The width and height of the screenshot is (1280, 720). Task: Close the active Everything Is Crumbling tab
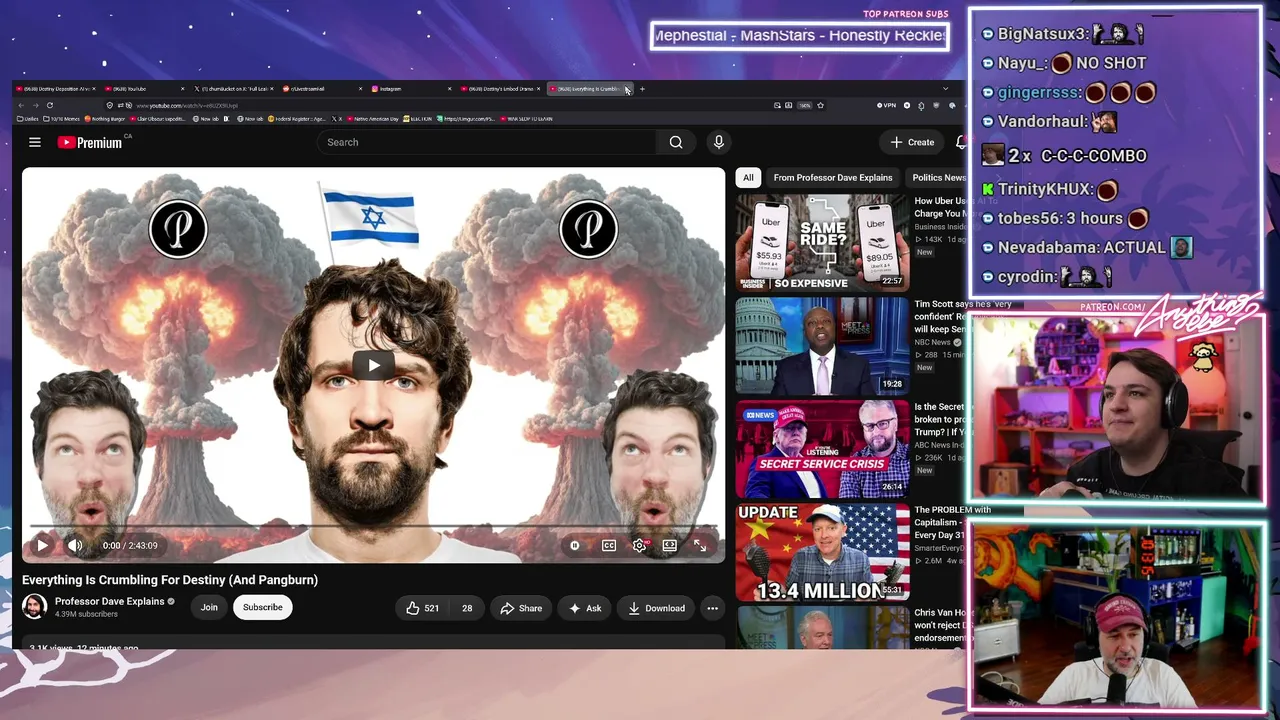coord(627,89)
